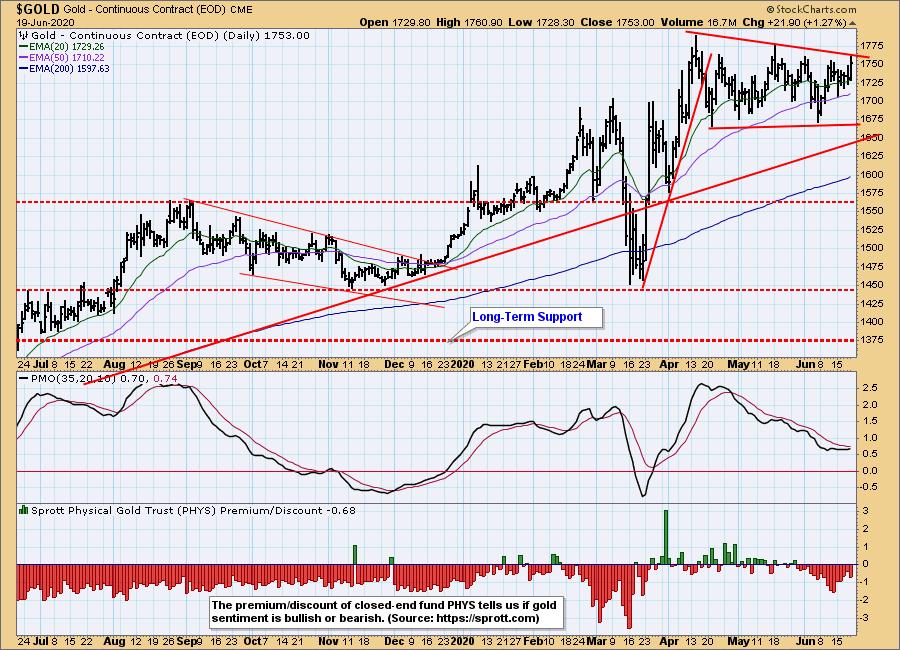This screenshot has height=650, width=900.
Task: Select the EMA(50) 1710.22 legend entry
Action: click(x=62, y=57)
